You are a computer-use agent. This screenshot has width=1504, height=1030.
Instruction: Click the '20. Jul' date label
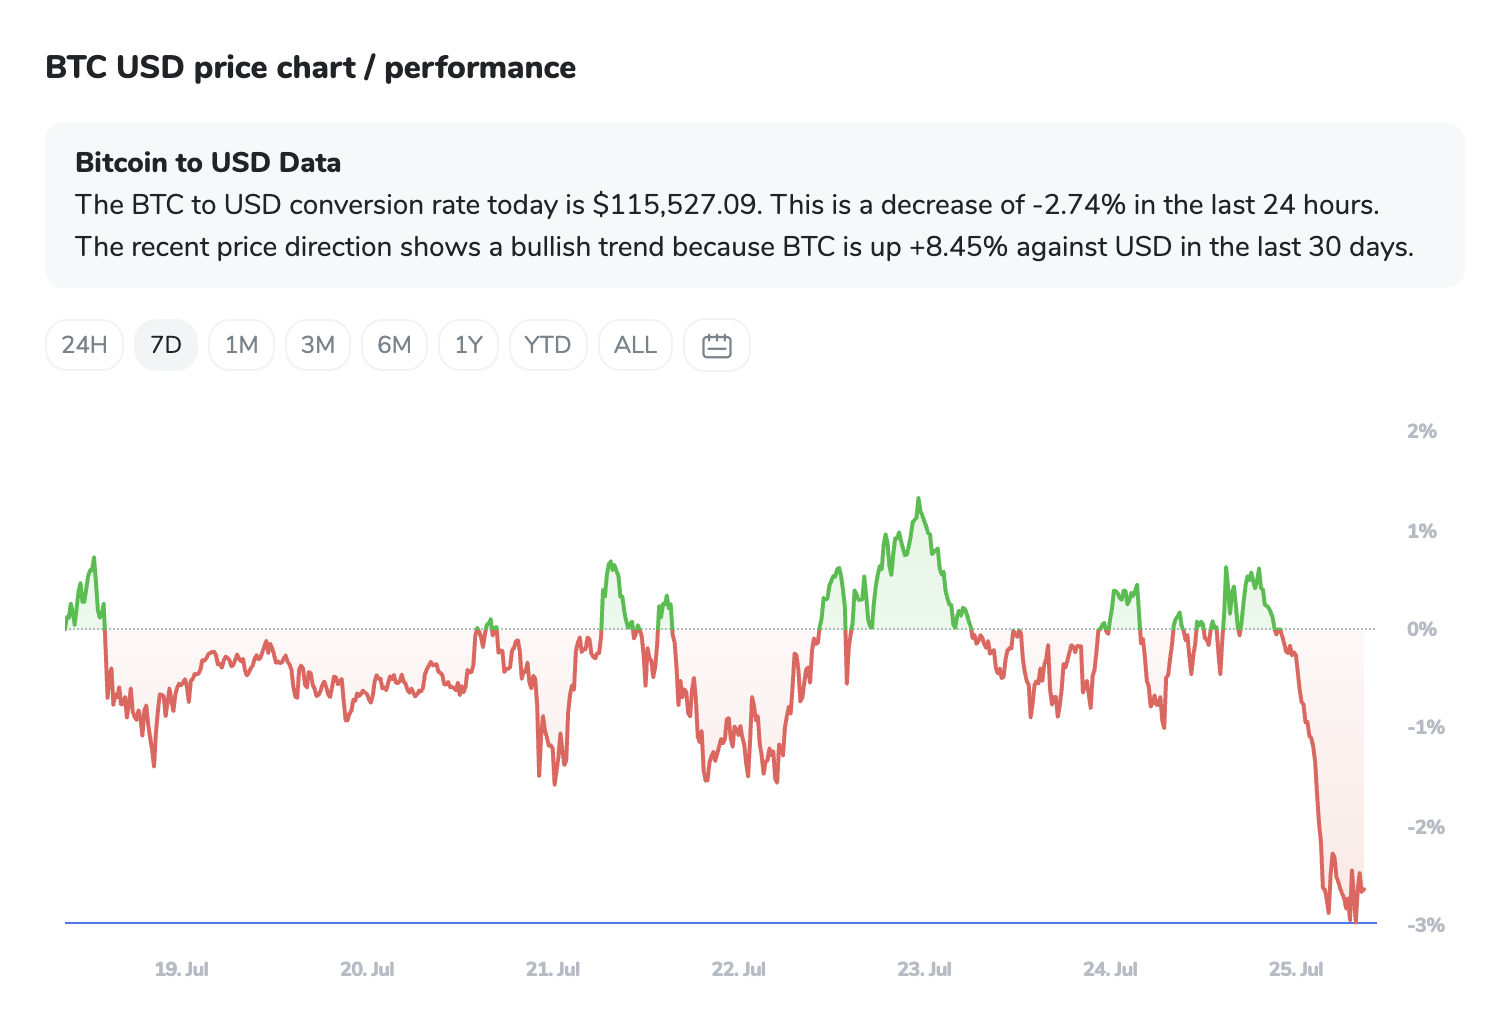pos(367,969)
